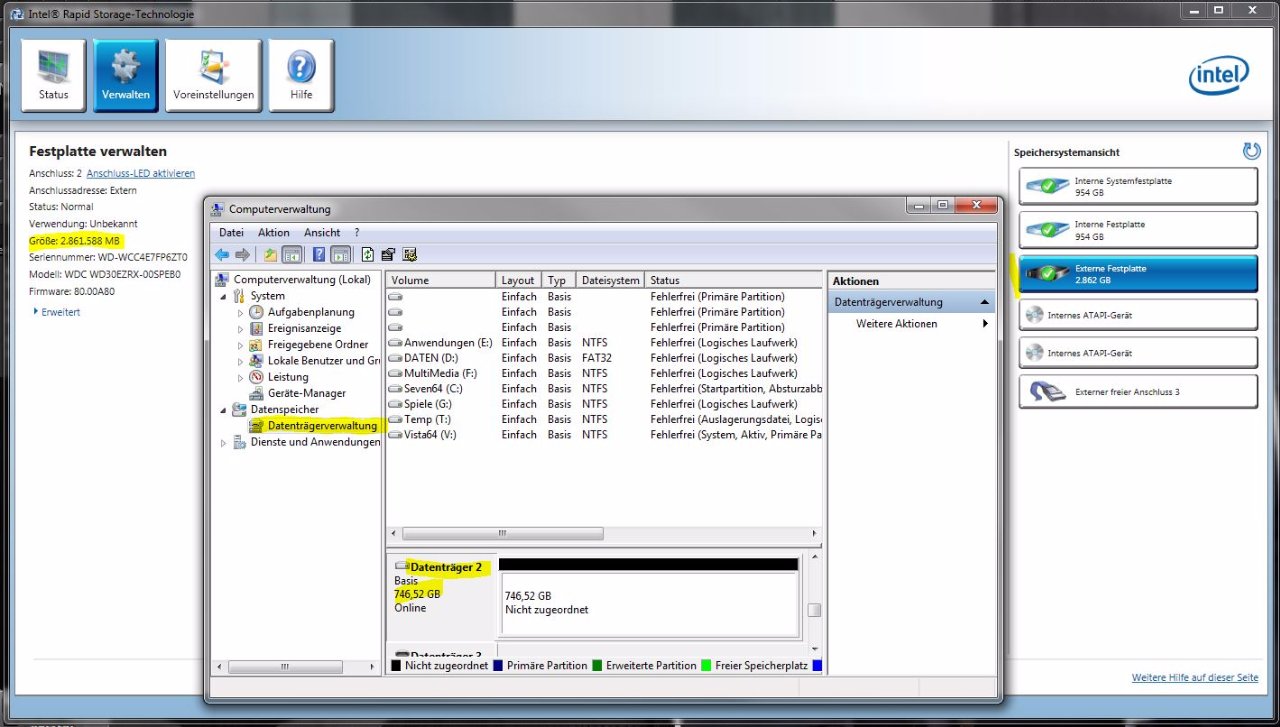
Task: Expand the Erweitert details section
Action: 56,312
